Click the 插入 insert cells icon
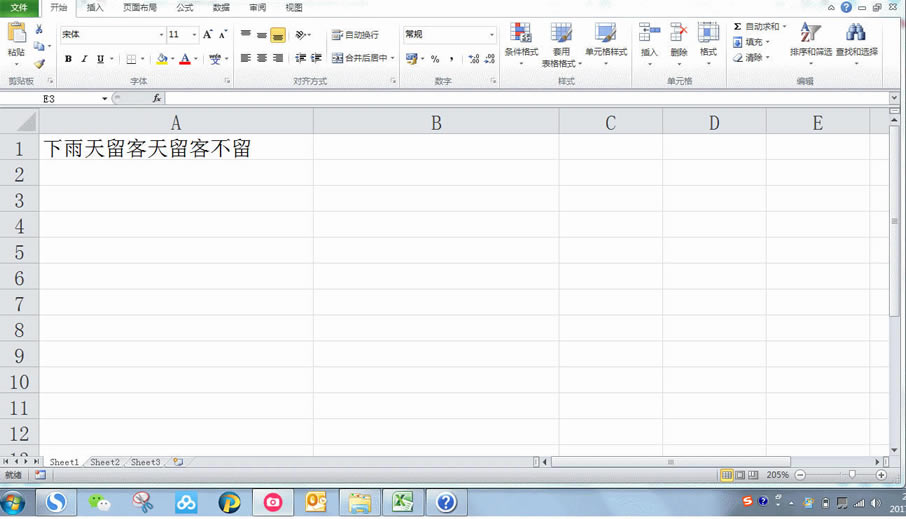This screenshot has width=906, height=519. [x=649, y=33]
